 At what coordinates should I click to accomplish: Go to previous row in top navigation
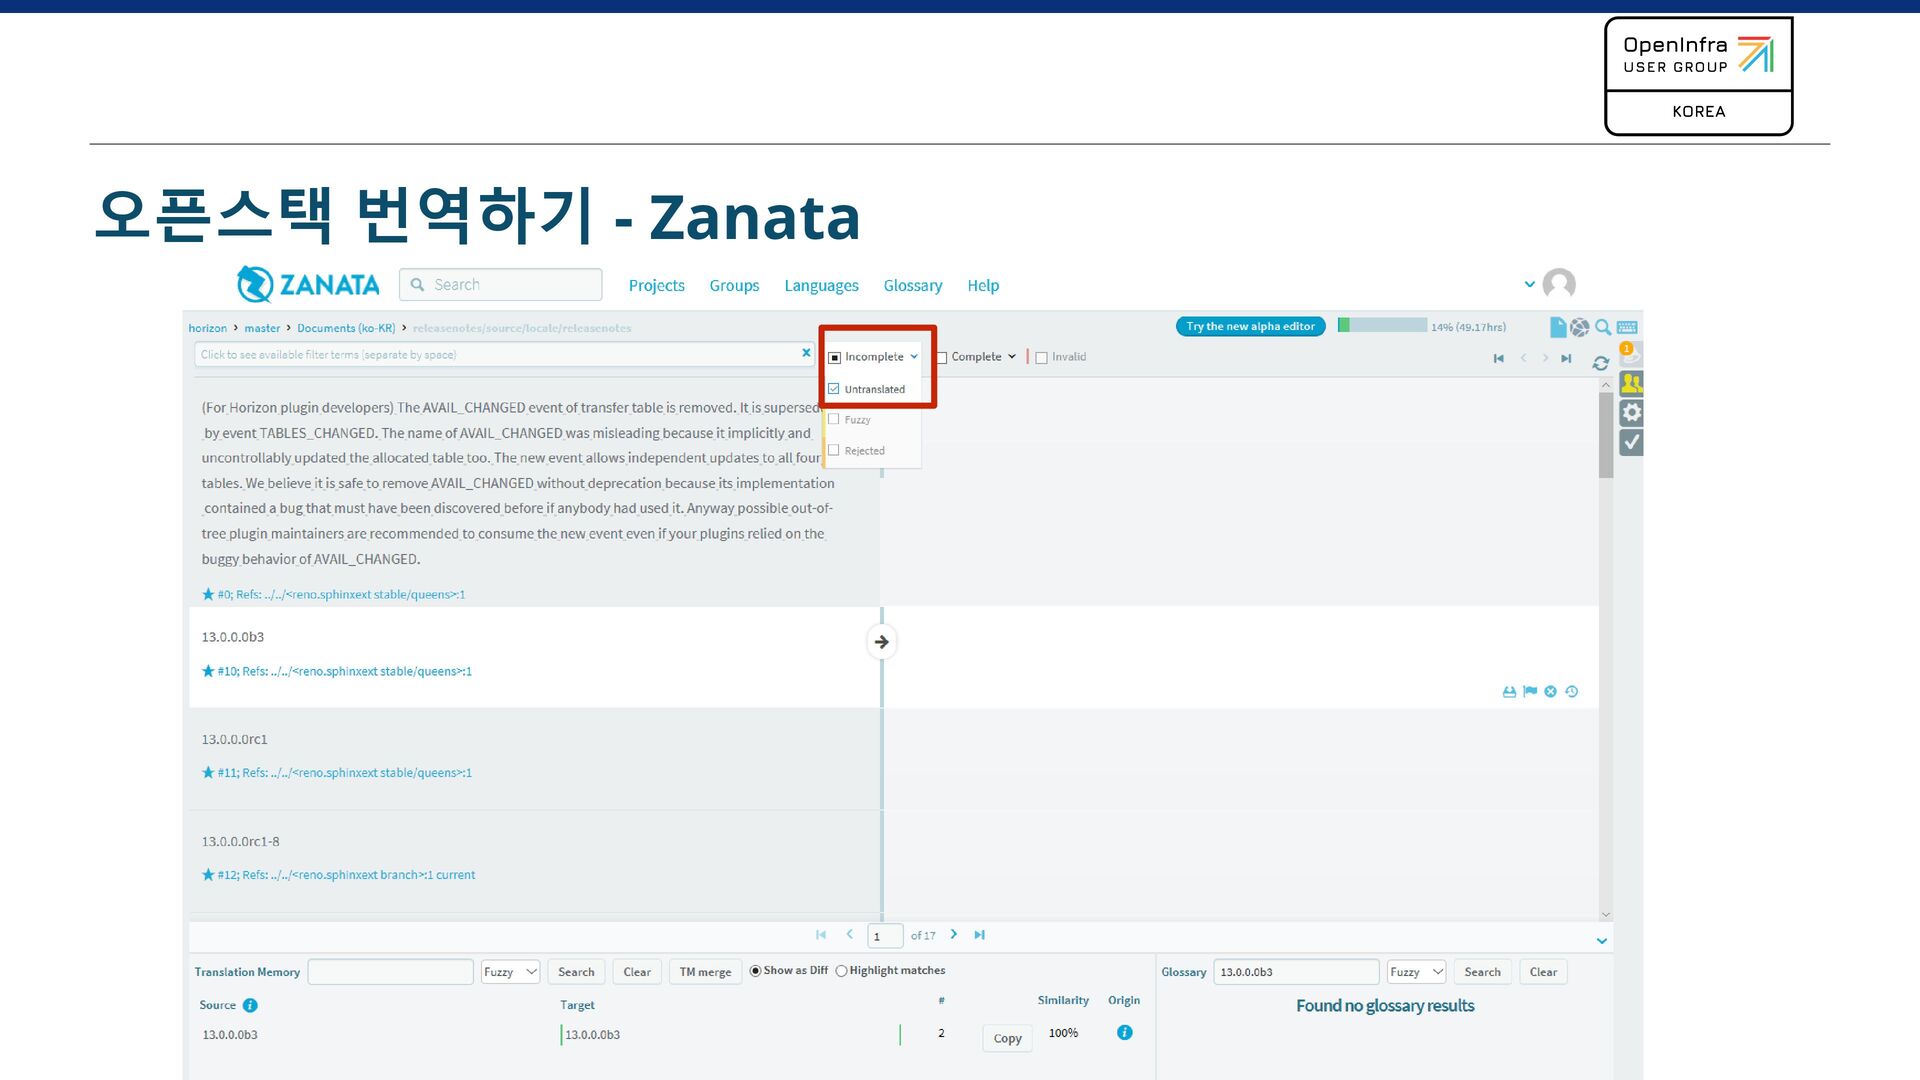tap(1523, 358)
